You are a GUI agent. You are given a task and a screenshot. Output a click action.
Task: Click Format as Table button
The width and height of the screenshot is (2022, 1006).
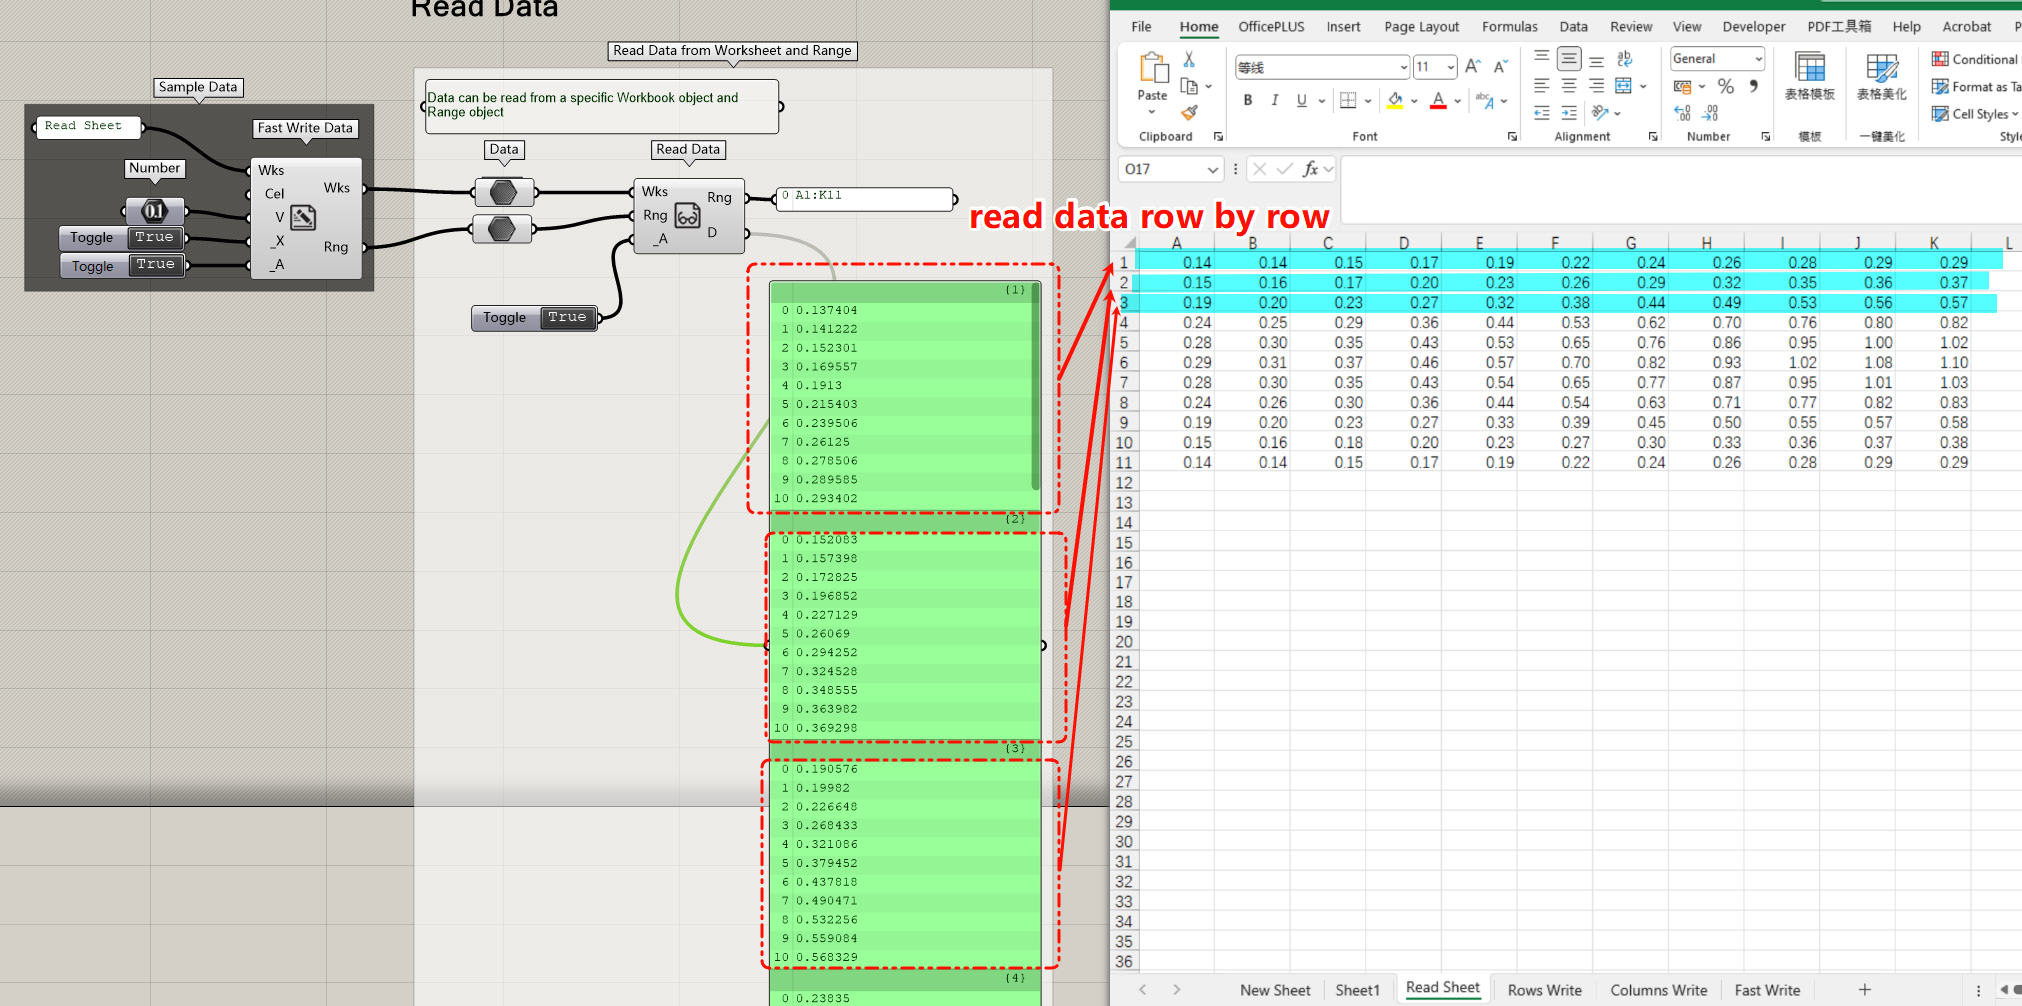(1976, 87)
